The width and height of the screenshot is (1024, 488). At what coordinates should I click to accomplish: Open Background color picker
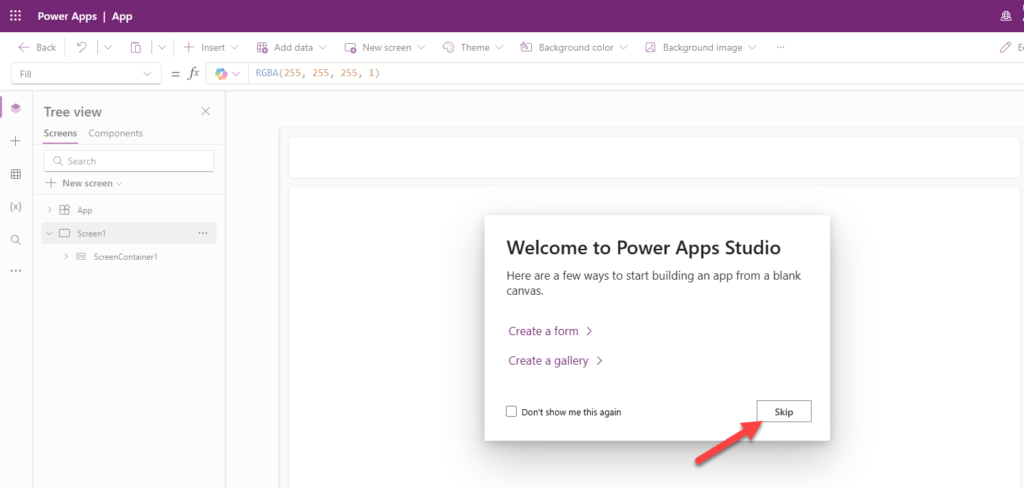click(573, 48)
